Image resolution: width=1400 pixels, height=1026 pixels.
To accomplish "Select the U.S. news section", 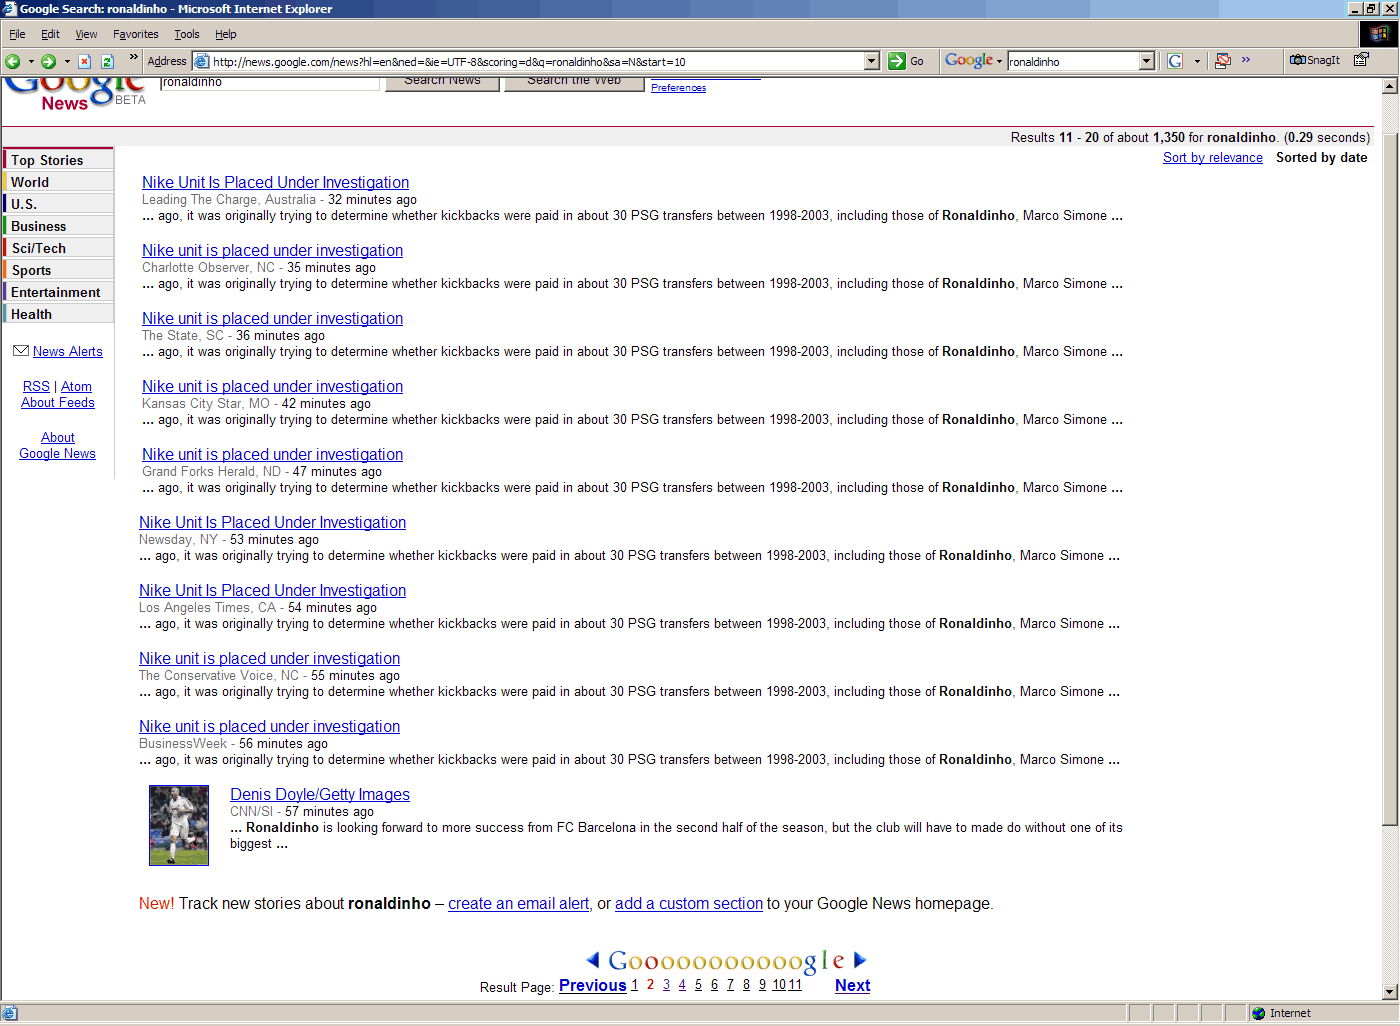I will pos(59,204).
